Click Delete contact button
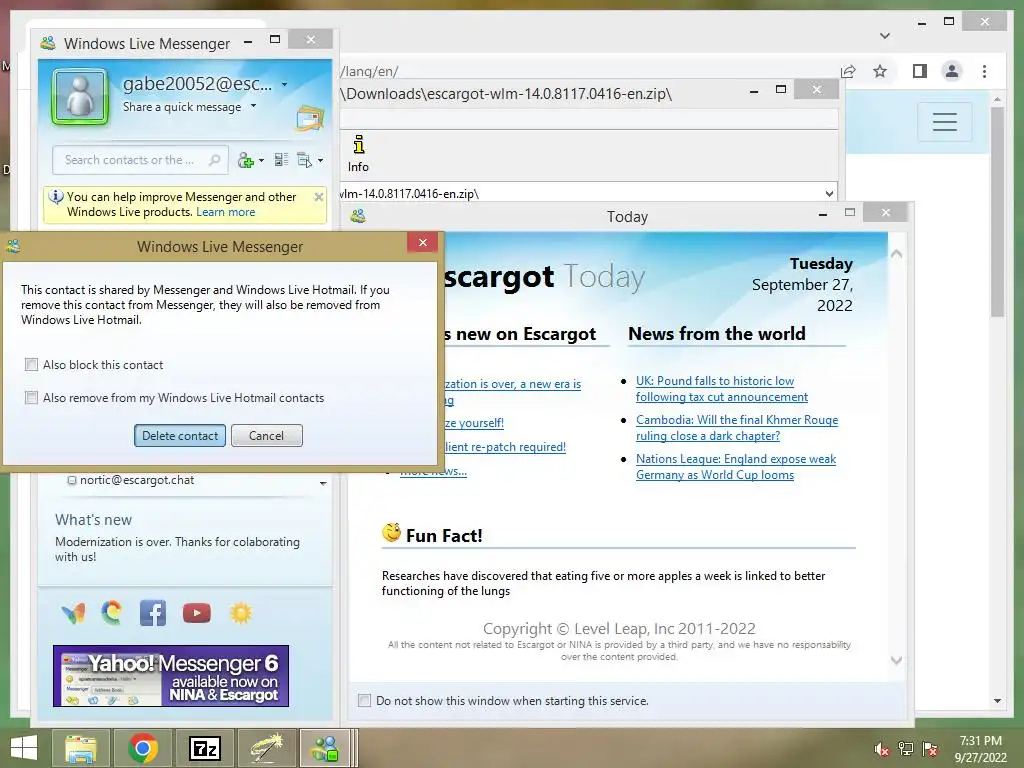1024x768 pixels. (x=180, y=436)
